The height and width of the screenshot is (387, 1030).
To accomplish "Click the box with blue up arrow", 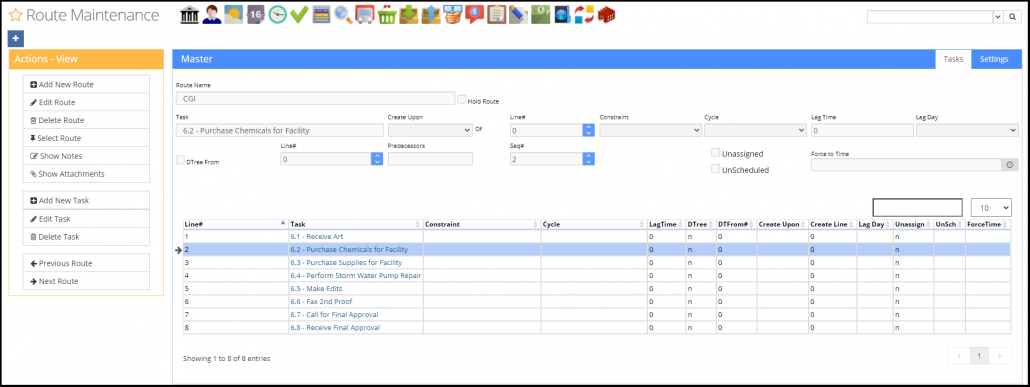I will pyautogui.click(x=431, y=14).
